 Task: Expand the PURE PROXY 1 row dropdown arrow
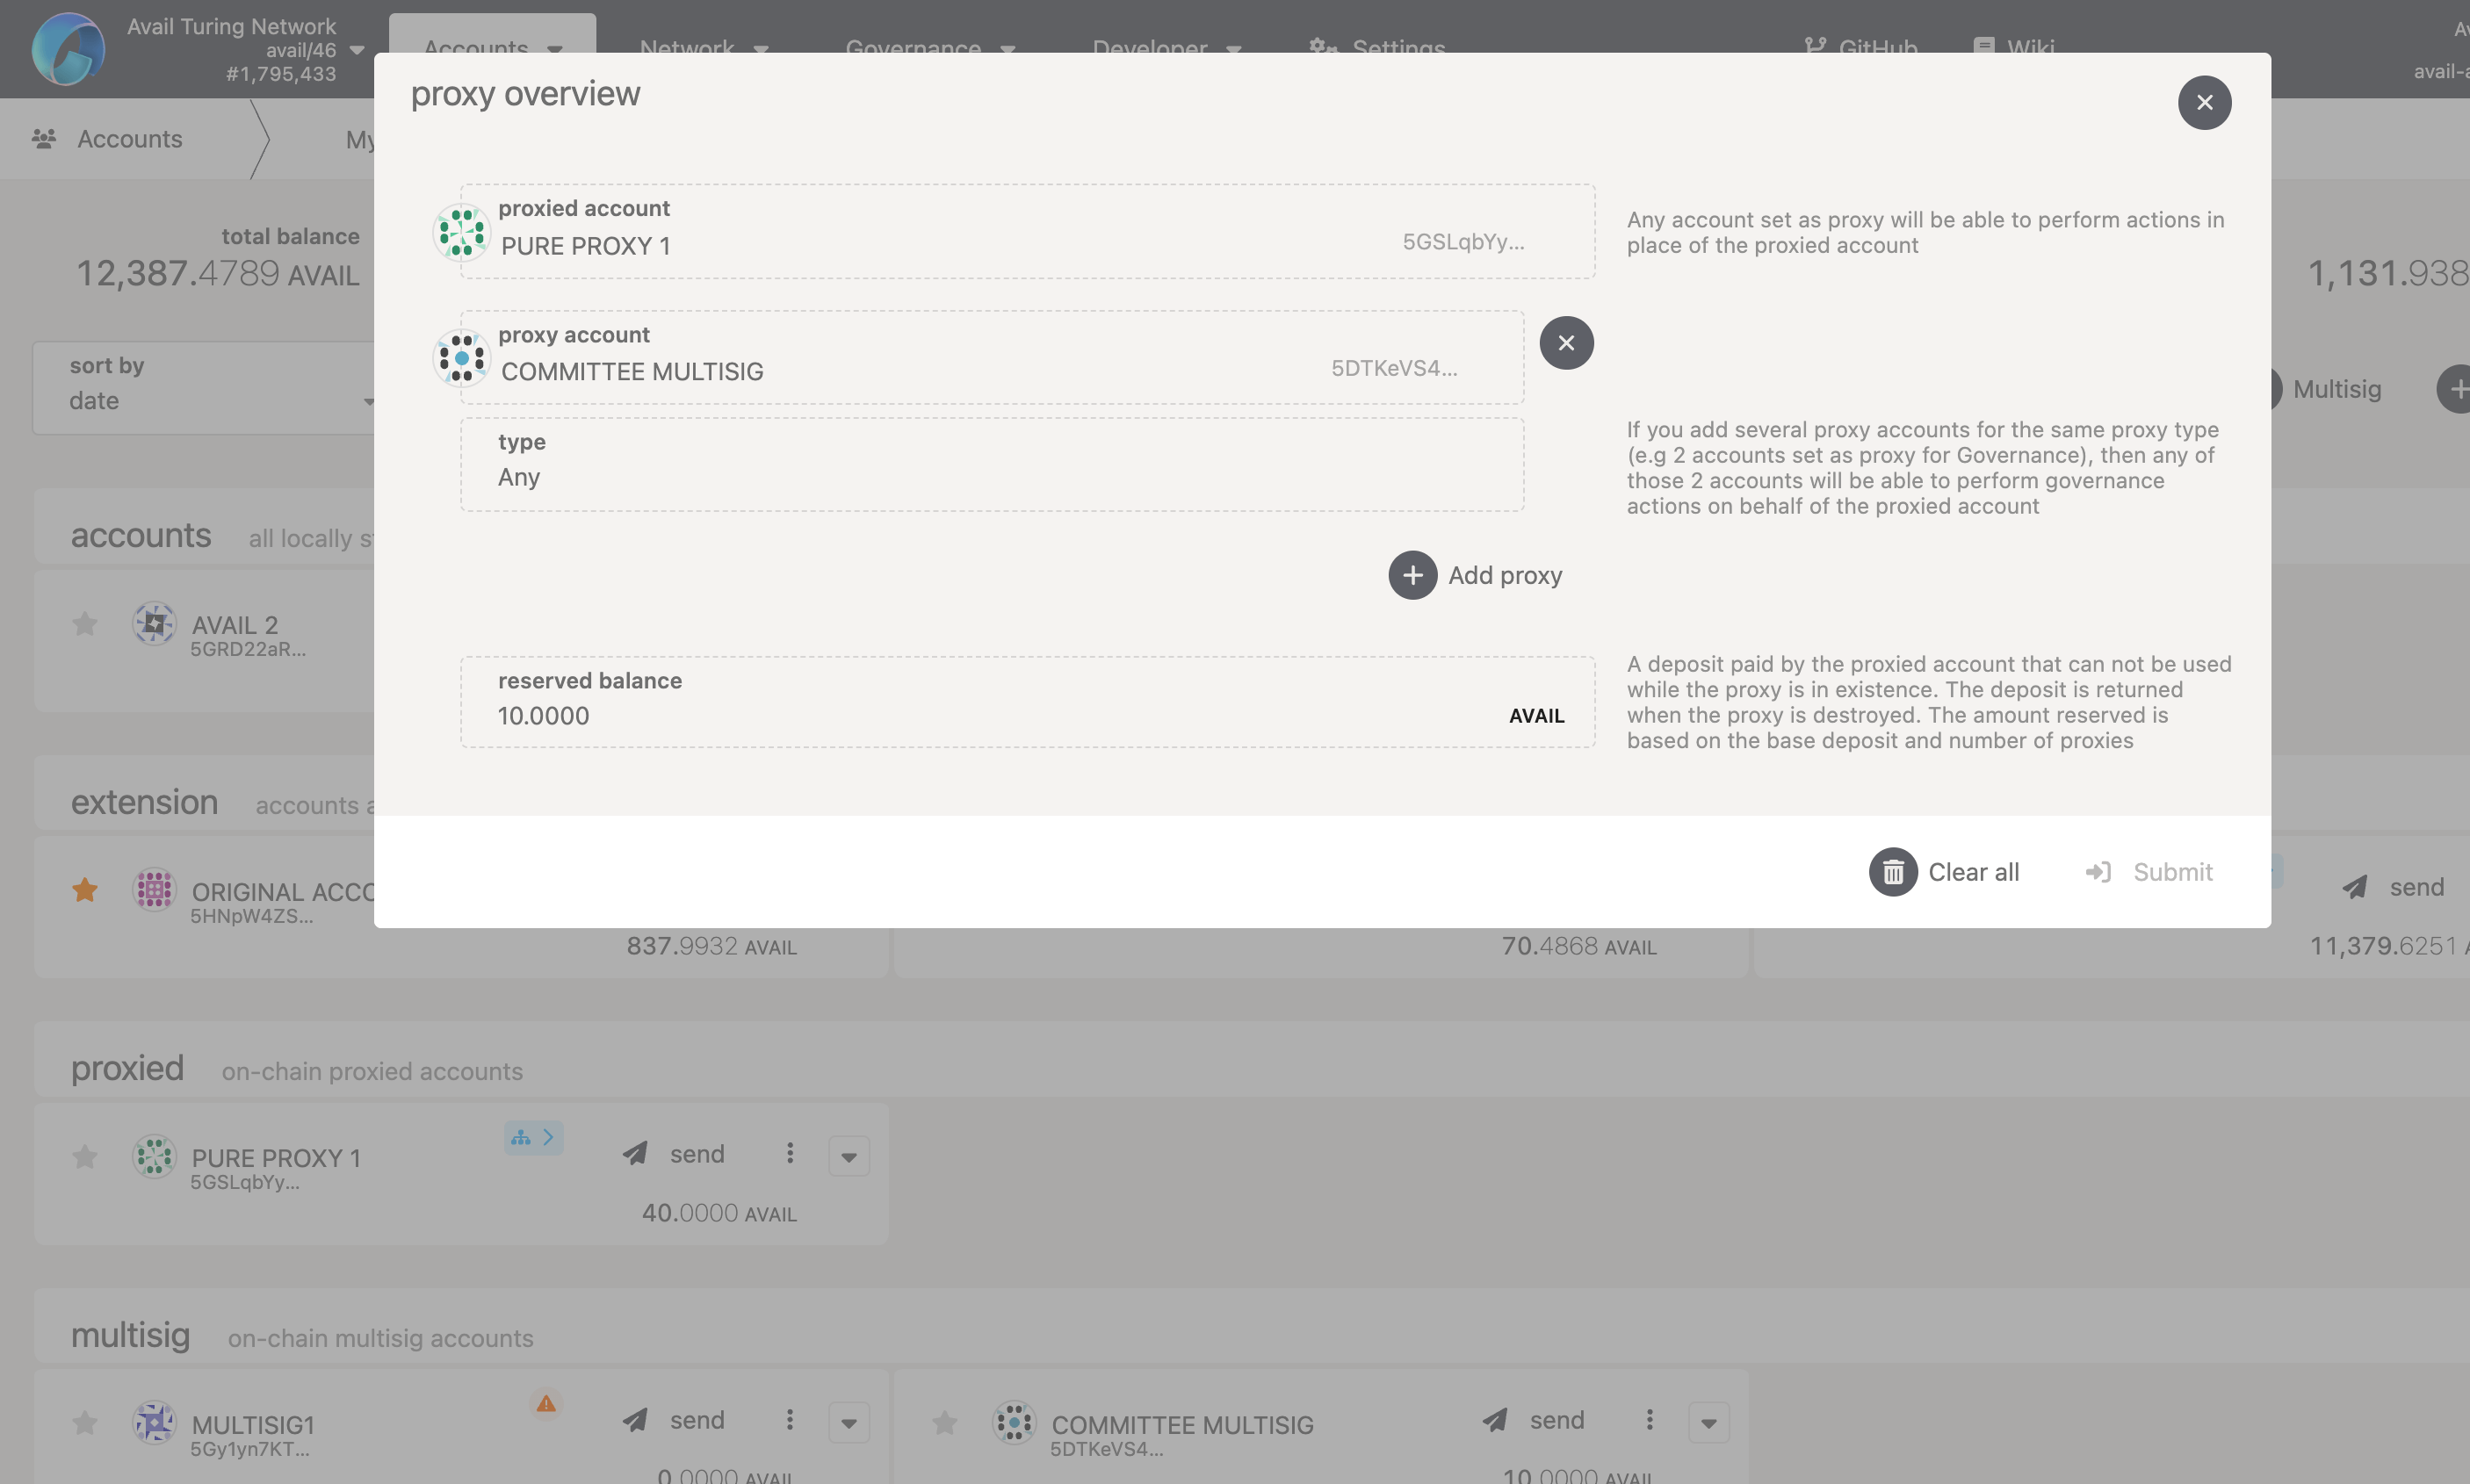[x=848, y=1157]
